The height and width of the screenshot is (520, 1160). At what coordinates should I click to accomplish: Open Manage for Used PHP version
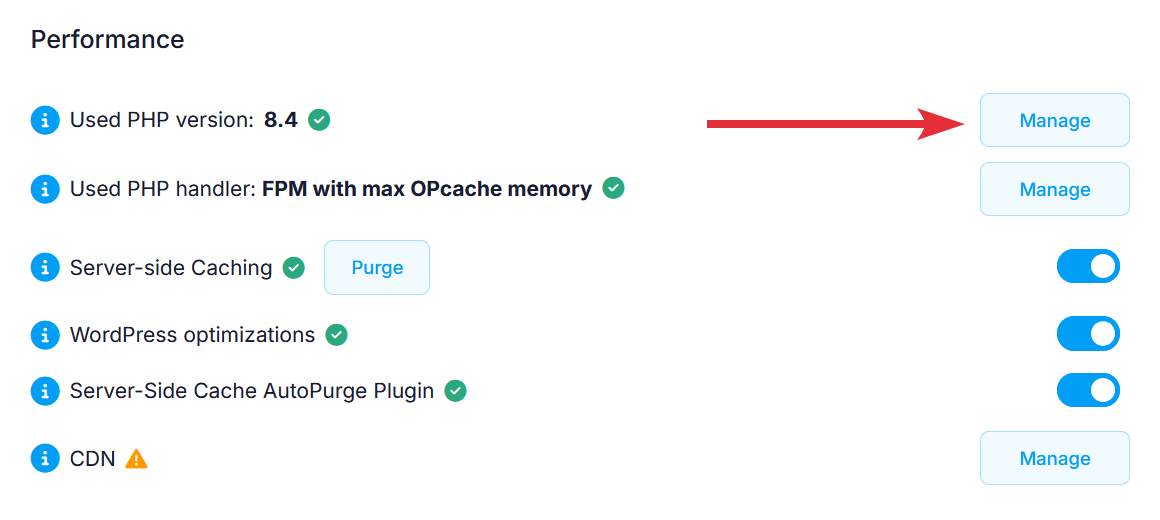(x=1054, y=121)
